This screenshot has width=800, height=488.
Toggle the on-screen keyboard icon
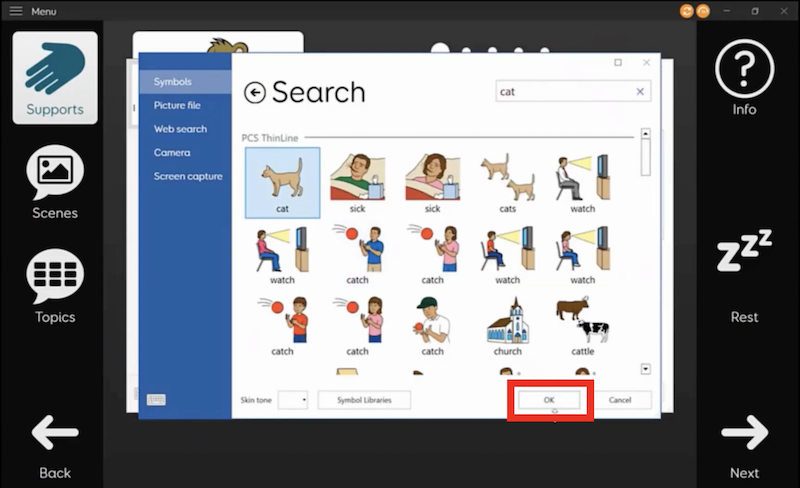[156, 399]
